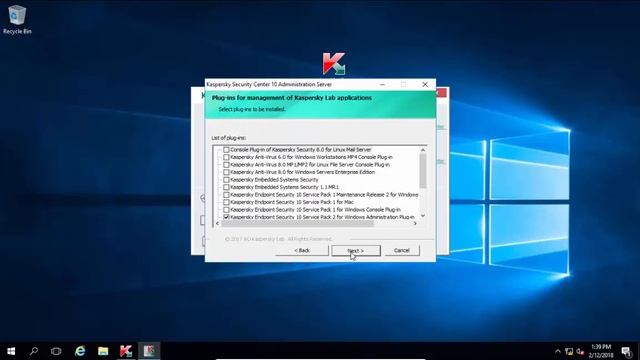Image resolution: width=640 pixels, height=360 pixels.
Task: Close the Kaspersky Security Center installer window
Action: click(425, 84)
